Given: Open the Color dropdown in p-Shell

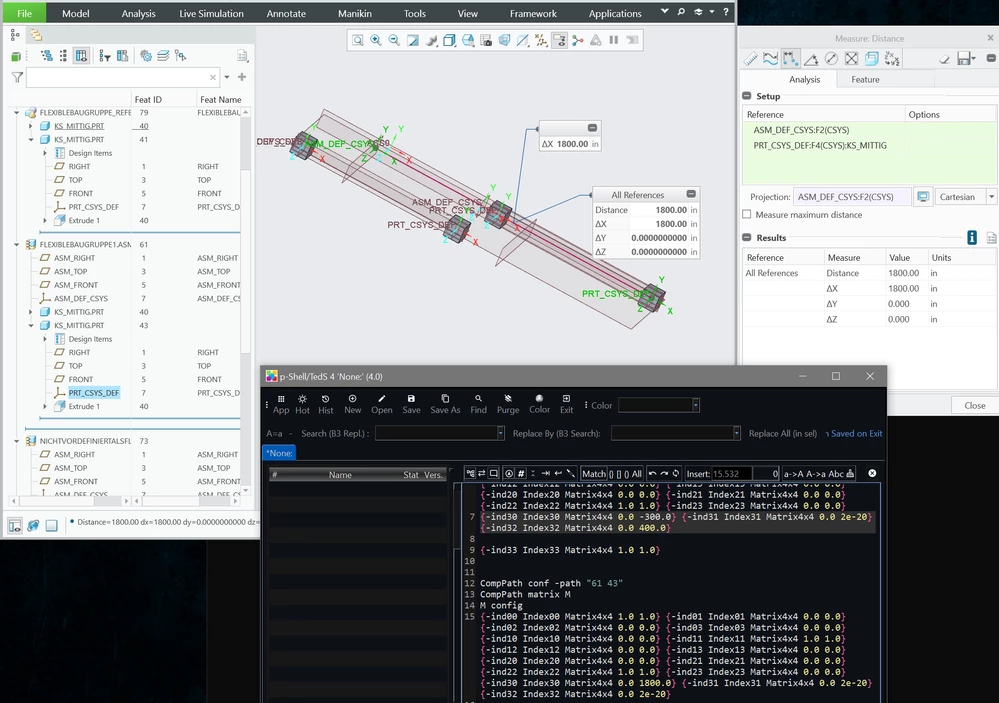Looking at the screenshot, I should 696,405.
